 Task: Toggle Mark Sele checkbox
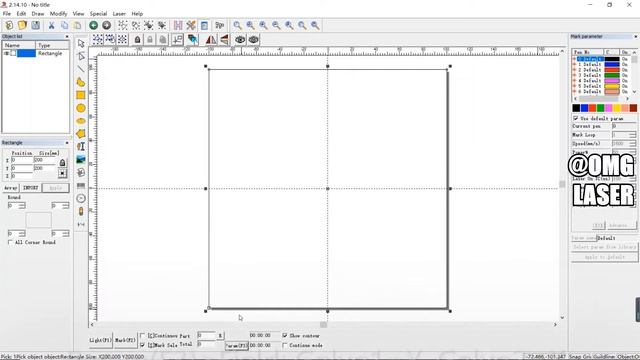(142, 345)
